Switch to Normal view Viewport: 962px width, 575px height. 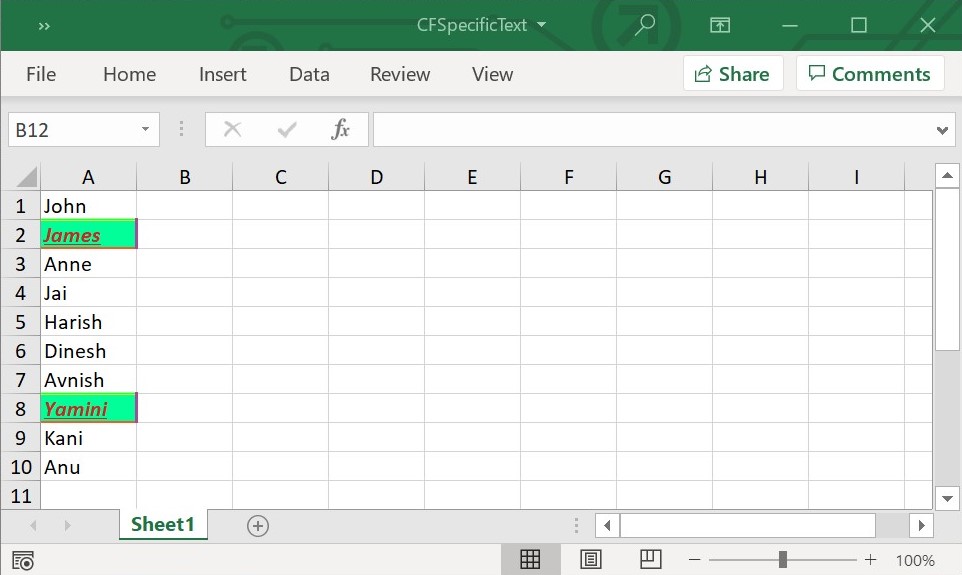click(530, 560)
